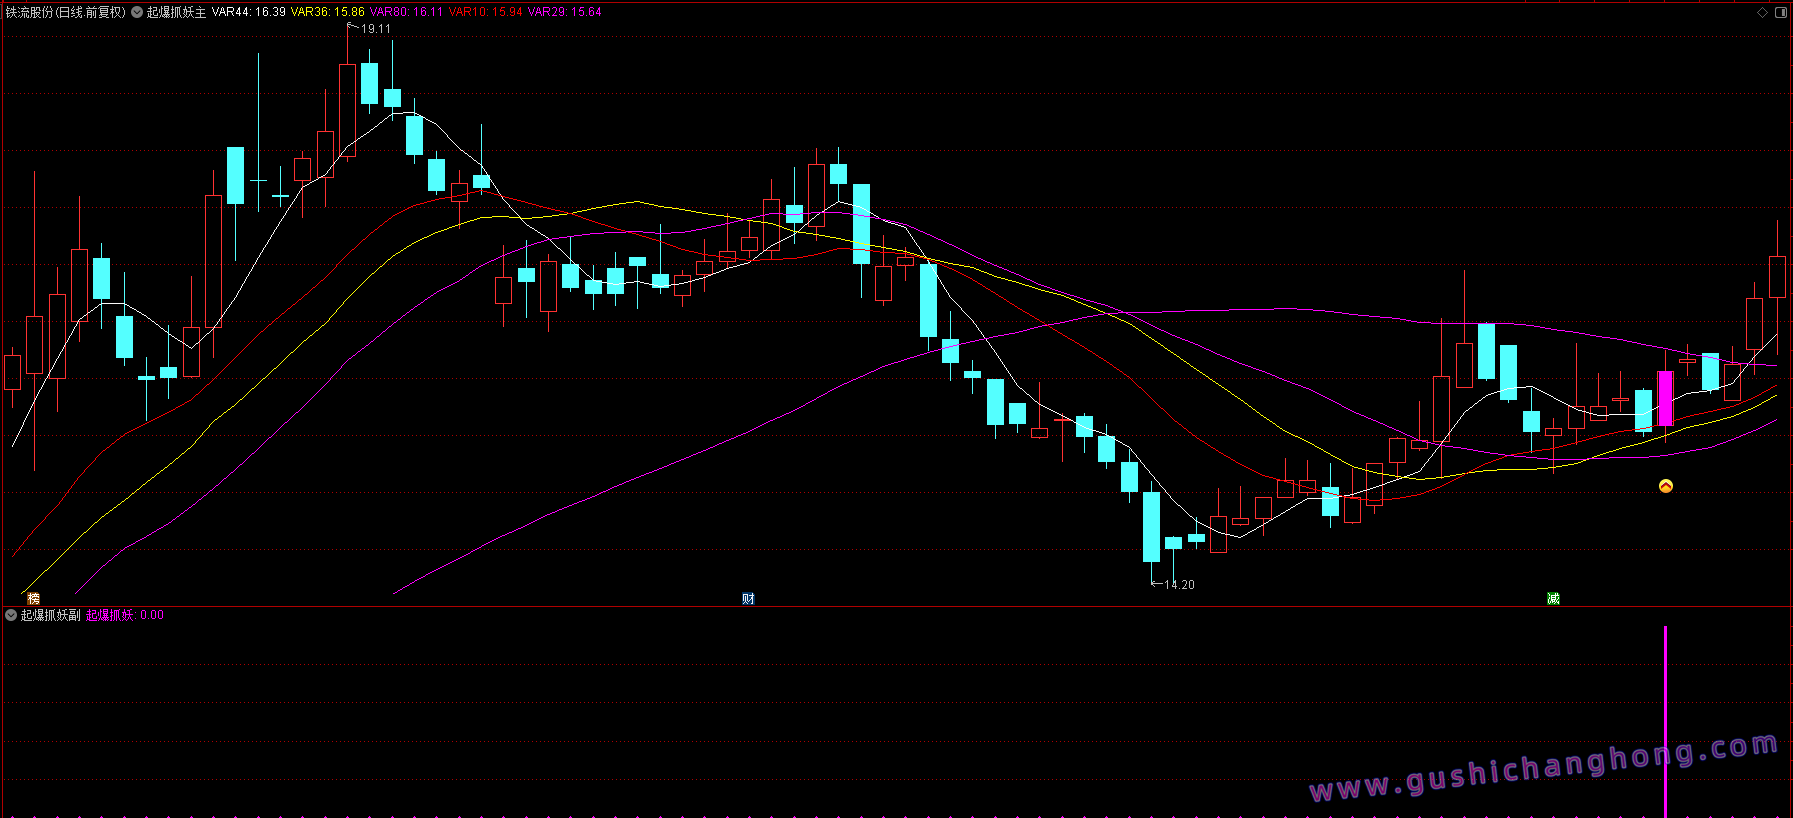Select the white VAR44 value label
1793x818 pixels.
[x=248, y=12]
